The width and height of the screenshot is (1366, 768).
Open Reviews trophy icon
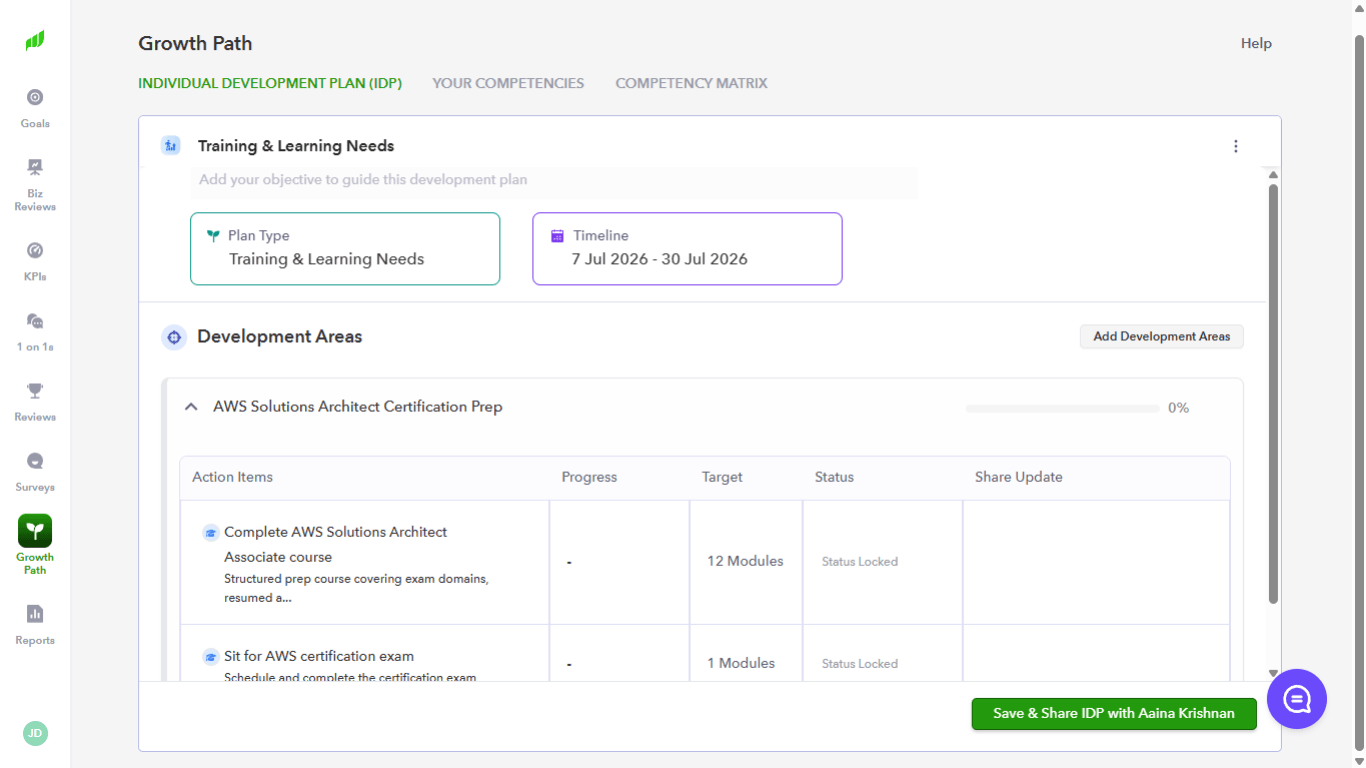35,391
